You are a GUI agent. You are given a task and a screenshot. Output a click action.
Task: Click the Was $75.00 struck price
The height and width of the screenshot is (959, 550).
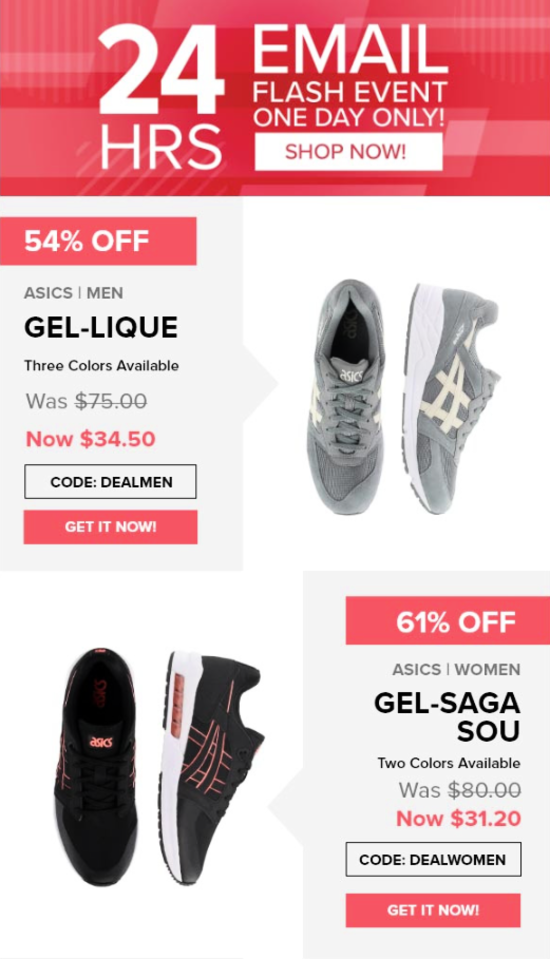click(86, 401)
